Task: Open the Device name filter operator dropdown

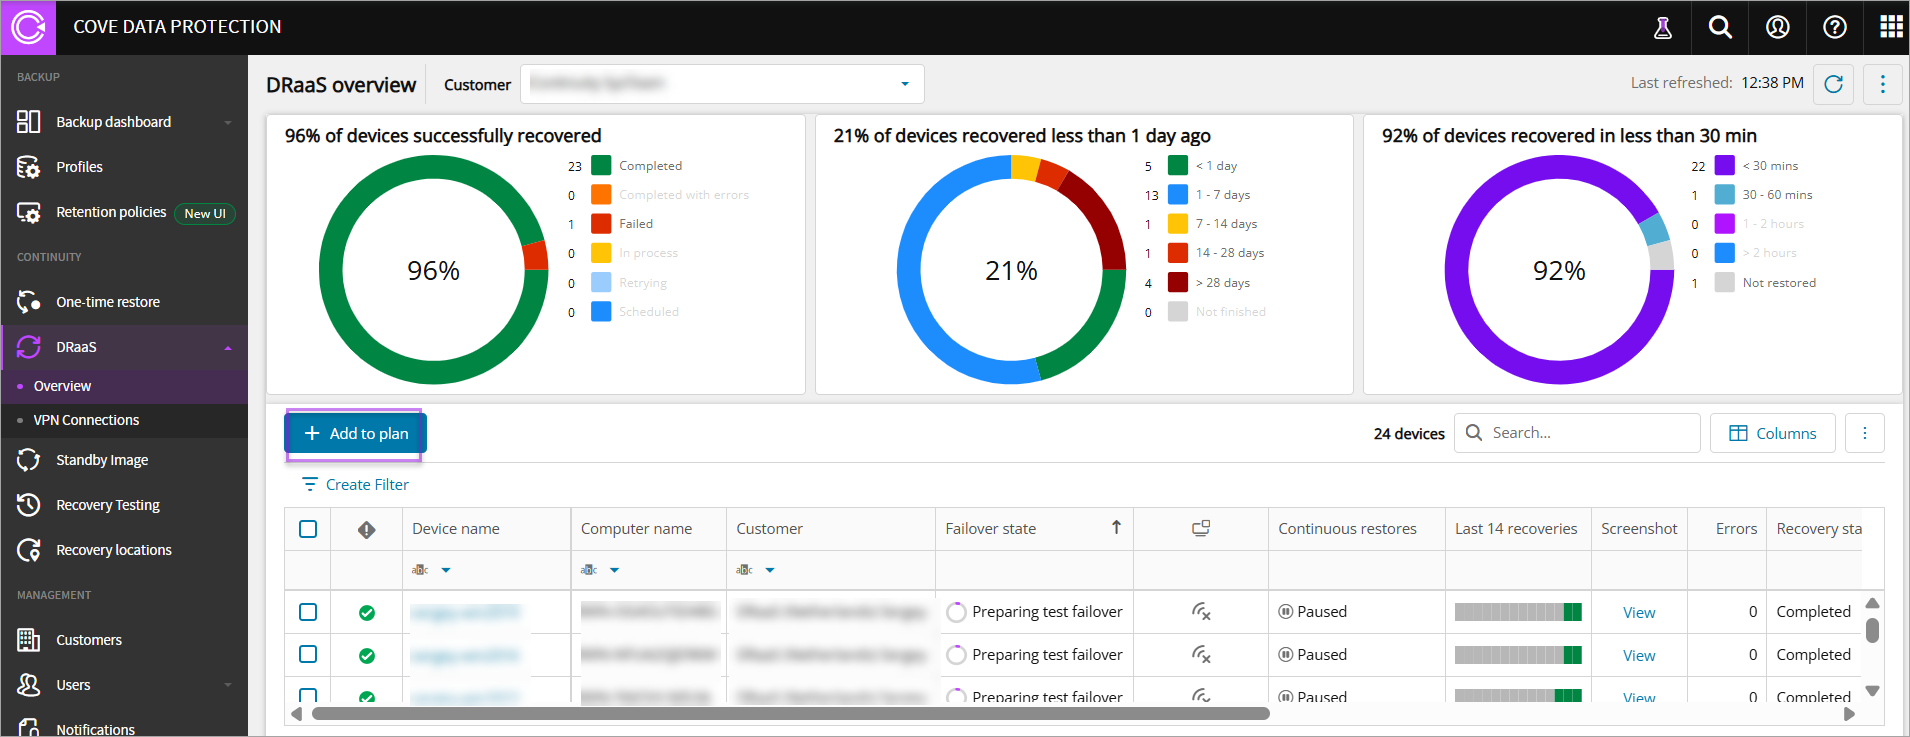Action: click(446, 570)
